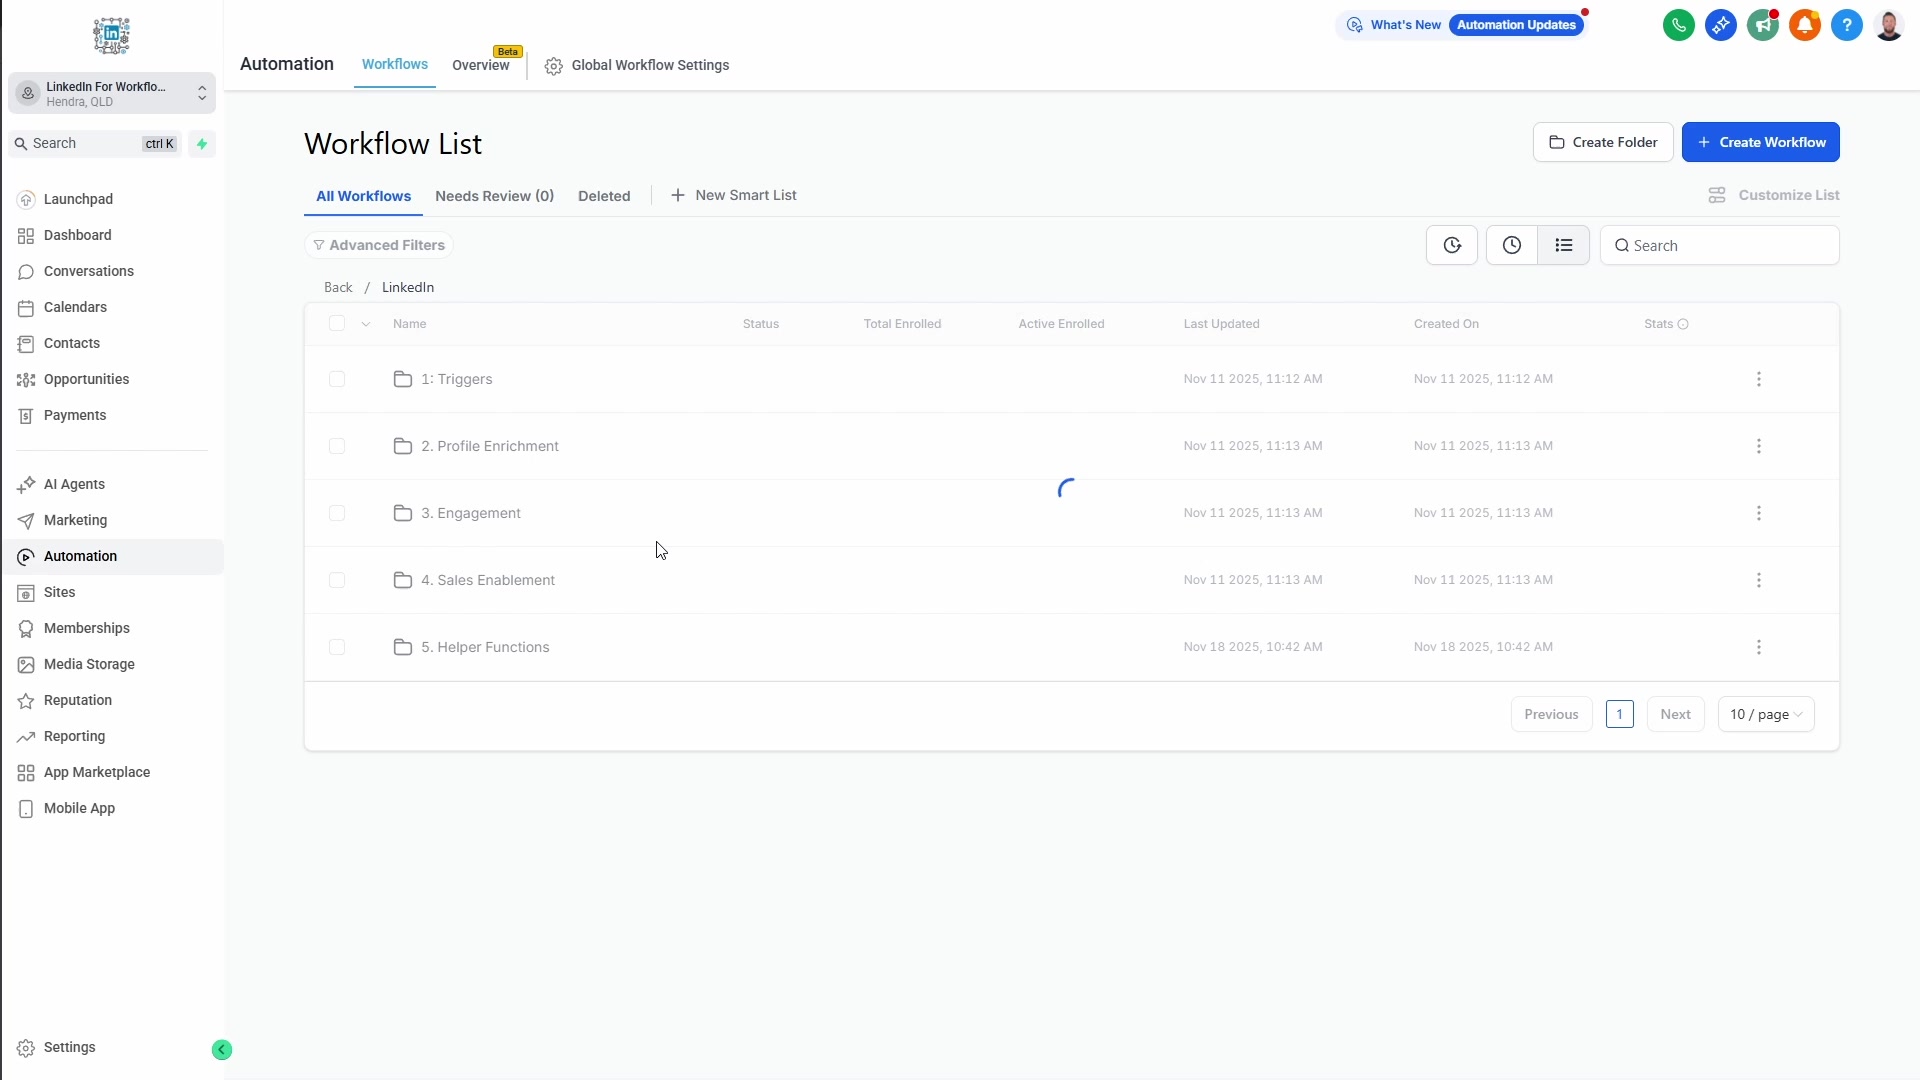Open the Global Workflow Settings gear
This screenshot has width=1920, height=1080.
coord(553,66)
